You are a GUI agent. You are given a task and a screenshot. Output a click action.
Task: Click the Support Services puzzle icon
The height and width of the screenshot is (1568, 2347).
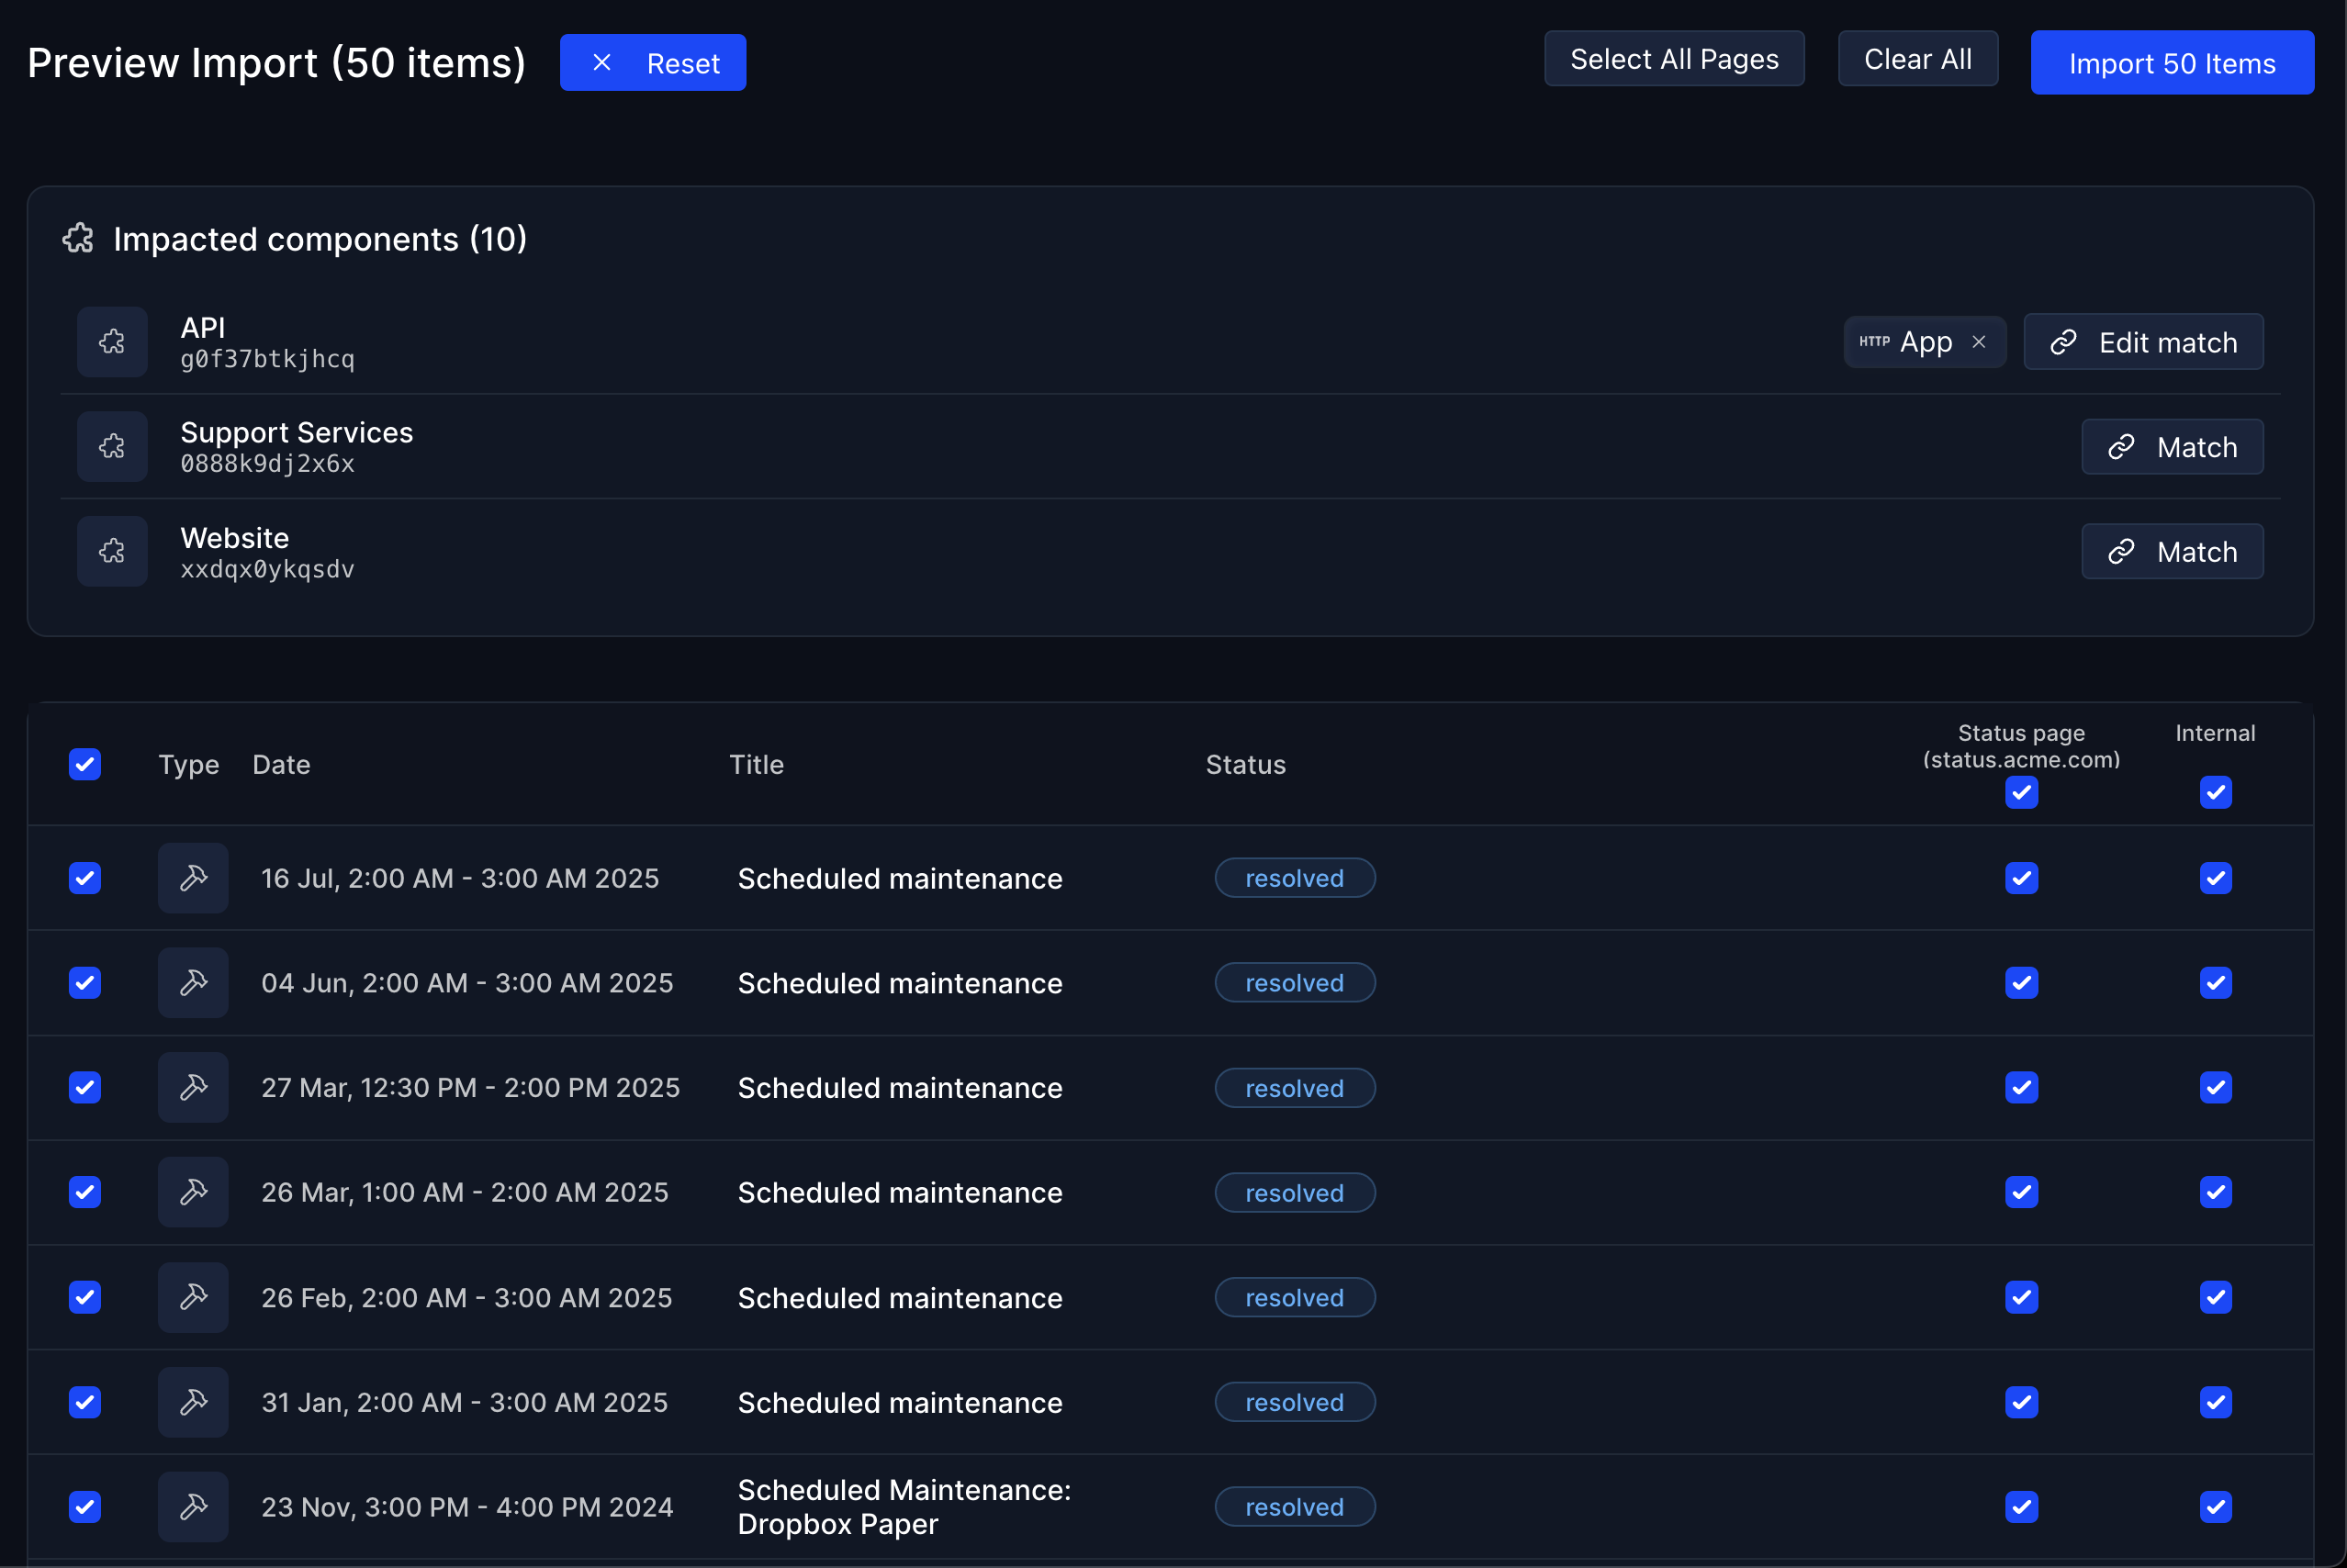[112, 447]
